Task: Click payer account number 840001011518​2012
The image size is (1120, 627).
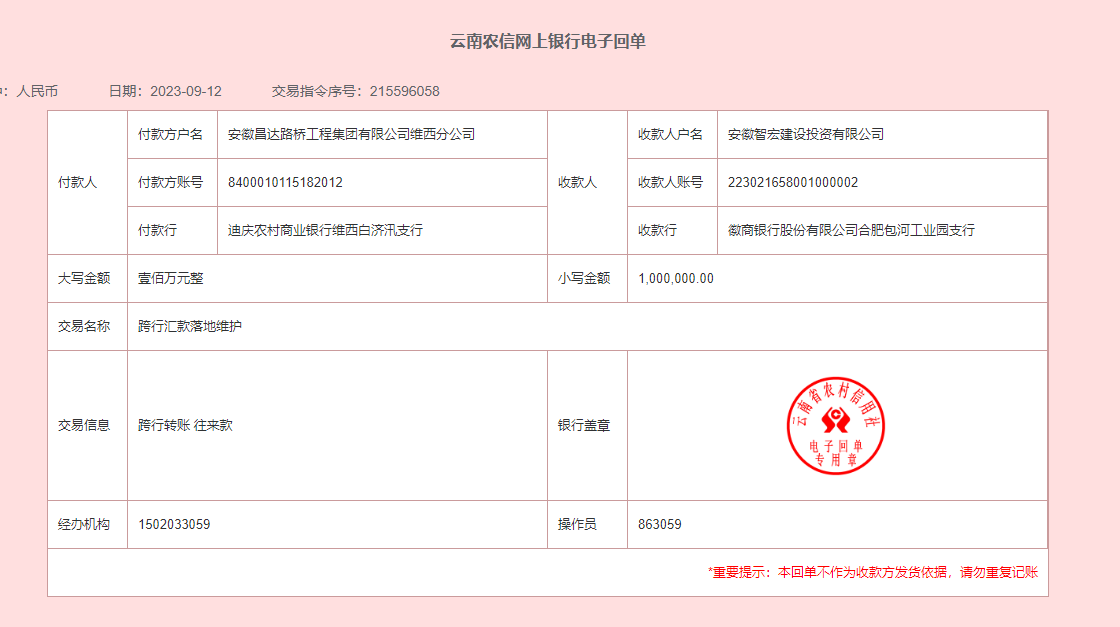Action: coord(285,182)
